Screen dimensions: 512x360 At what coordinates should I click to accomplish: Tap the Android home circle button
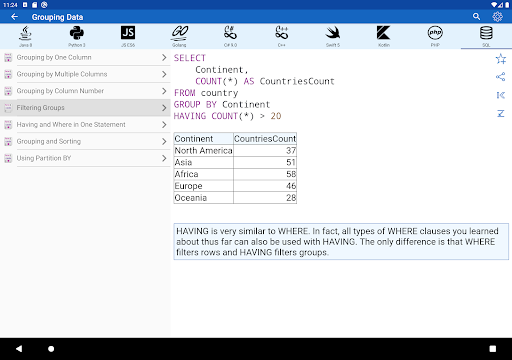pyautogui.click(x=51, y=349)
